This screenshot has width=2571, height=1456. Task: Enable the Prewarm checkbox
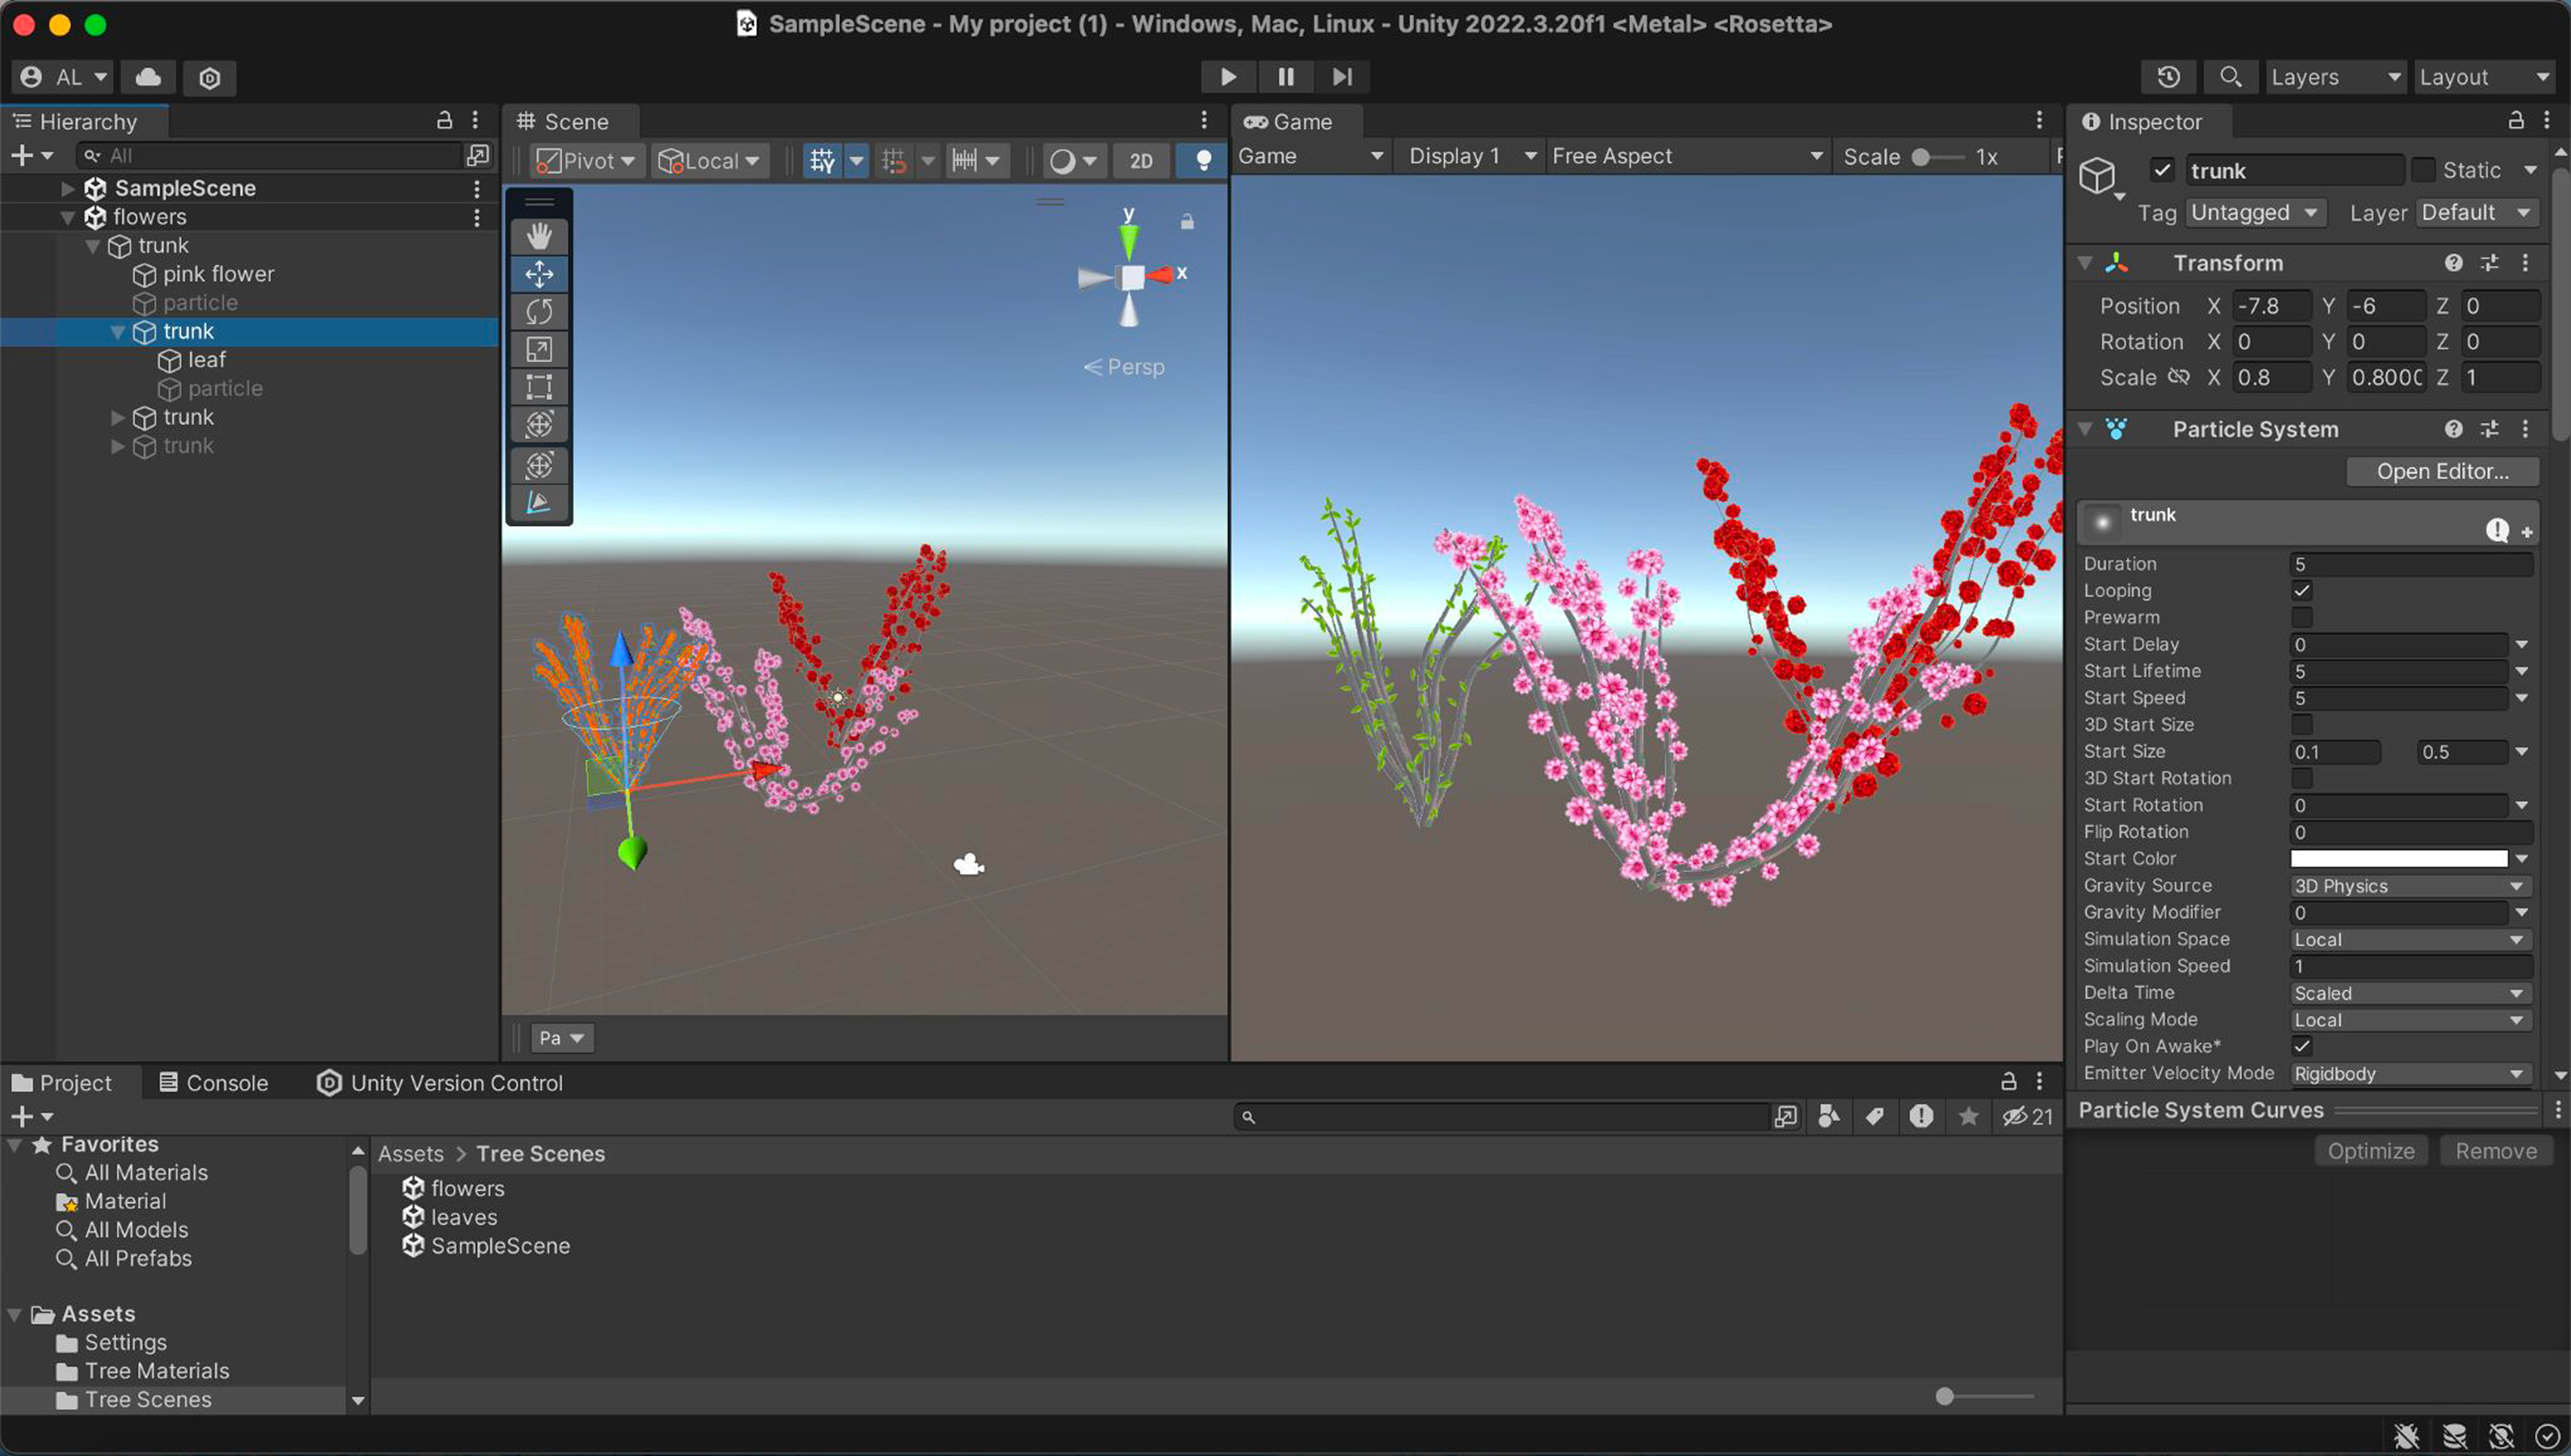click(x=2301, y=617)
